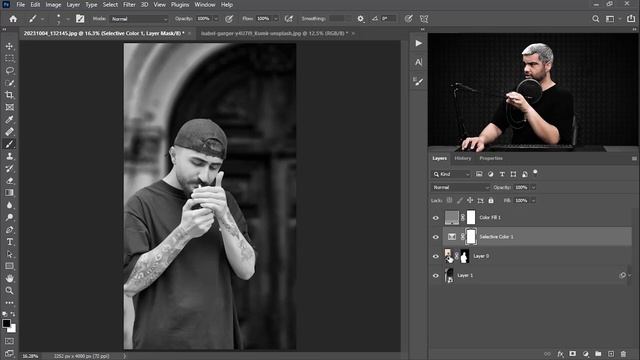640x360 pixels.
Task: Go to the Home screen icon
Action: [x=13, y=19]
